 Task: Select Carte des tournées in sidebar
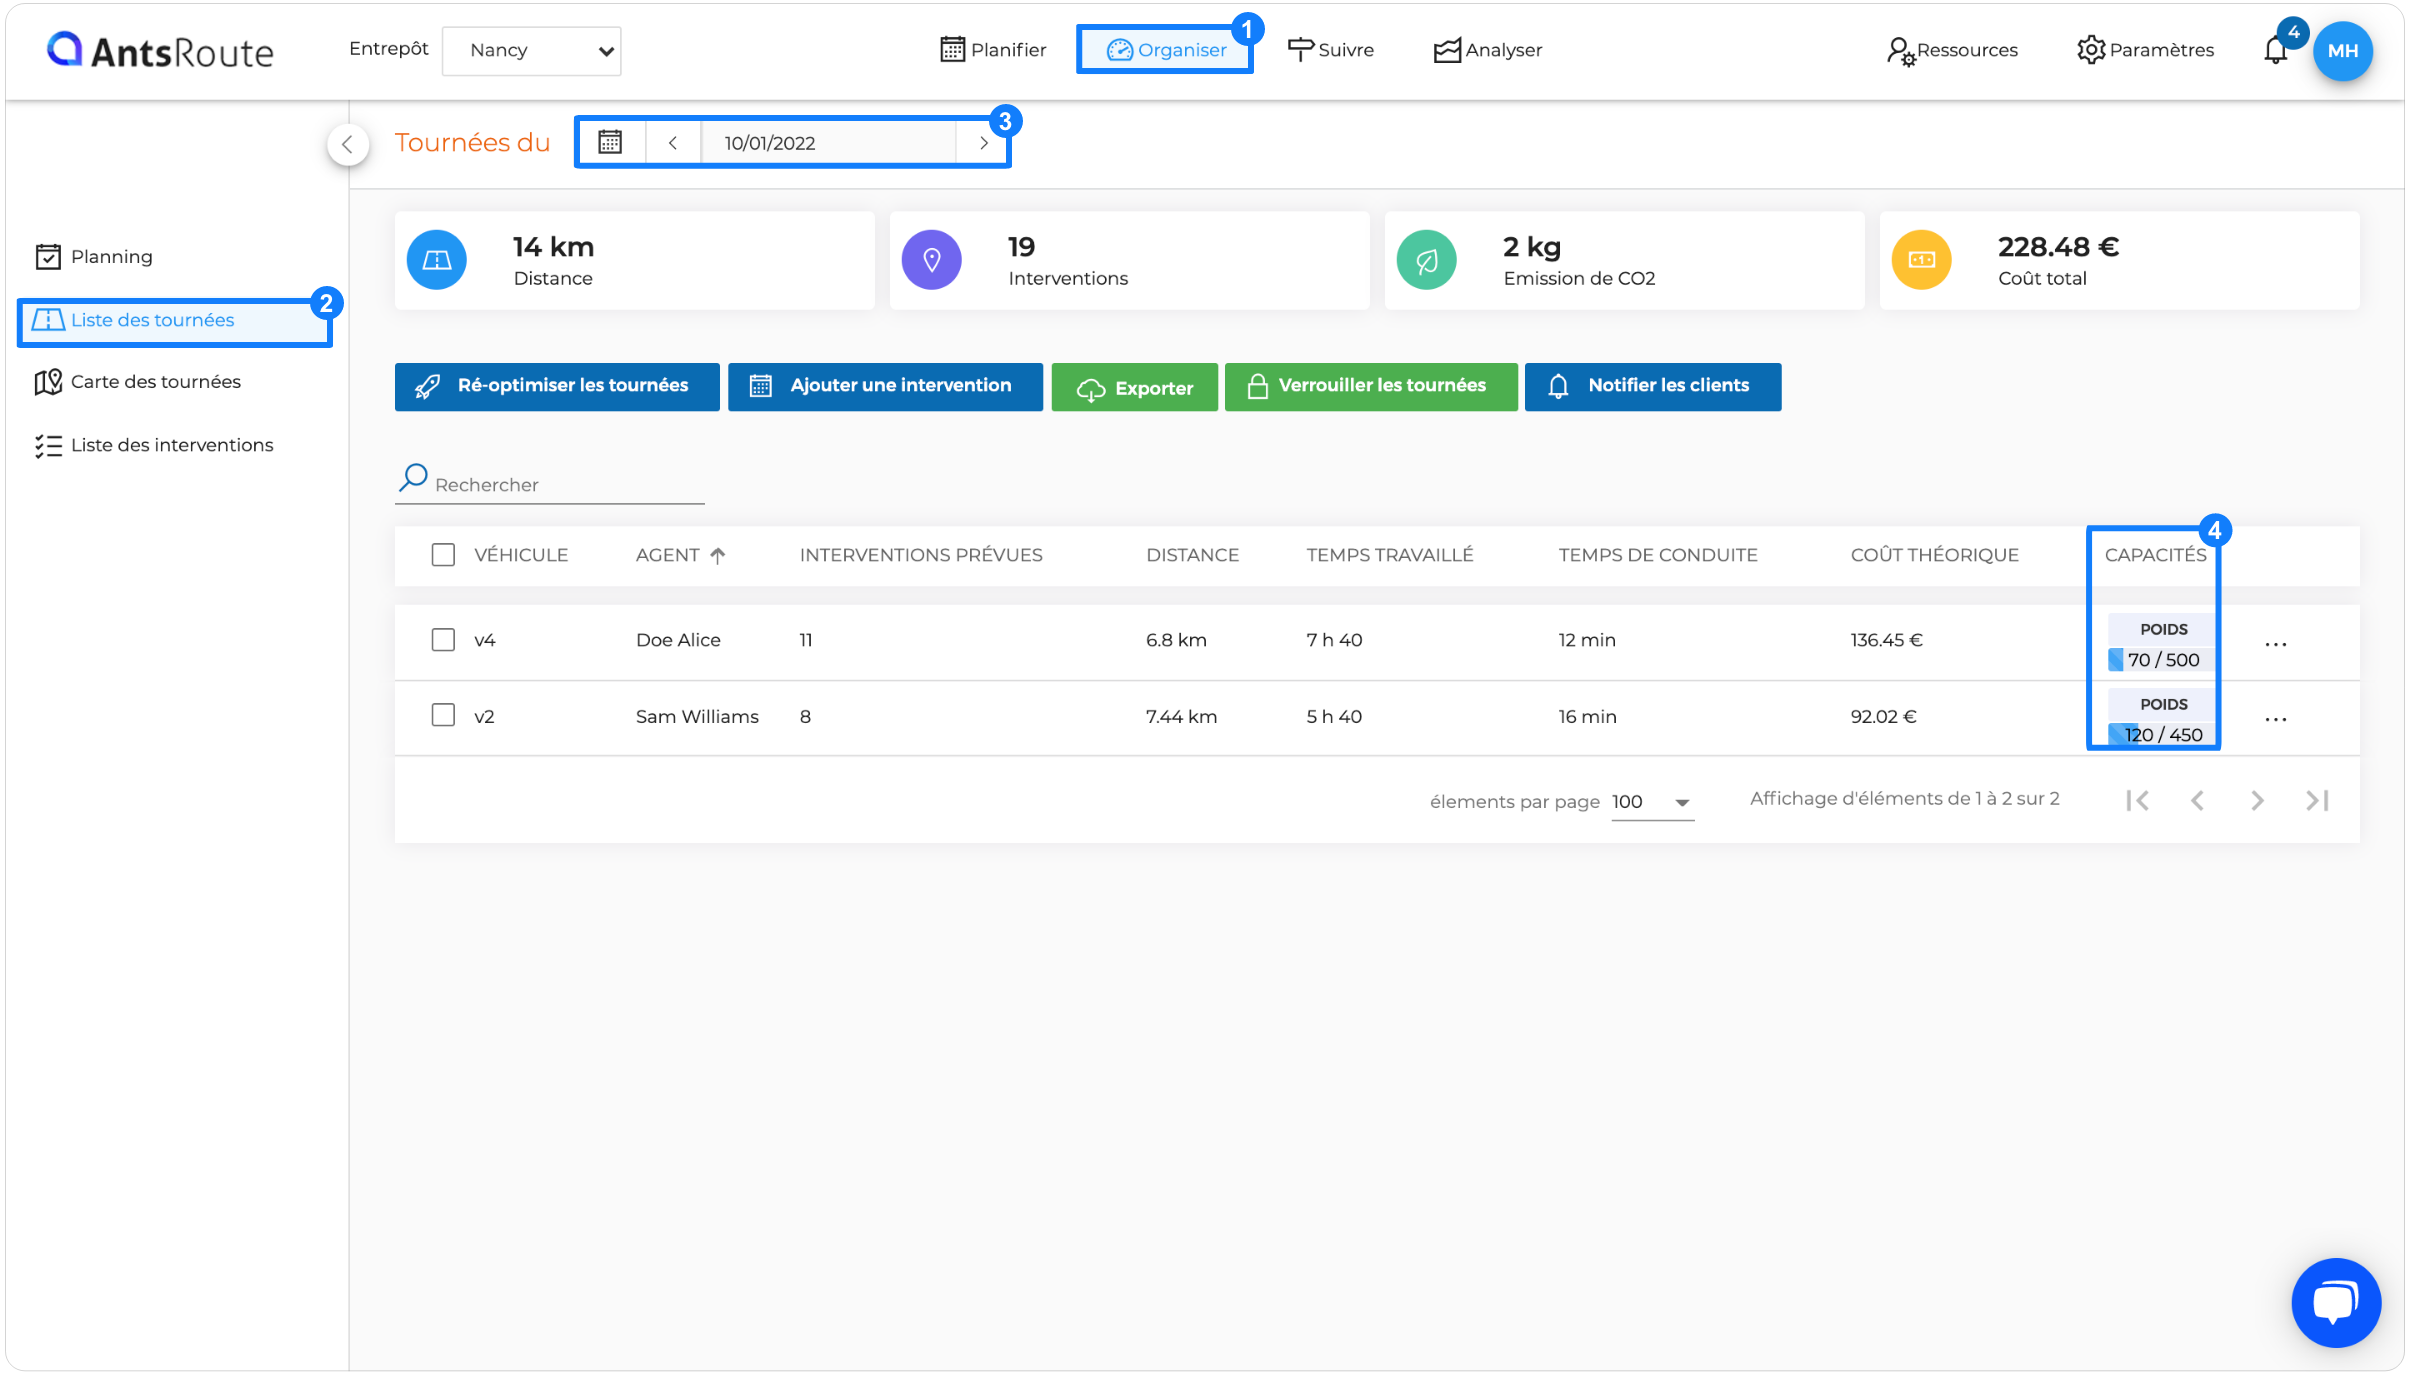tap(138, 382)
